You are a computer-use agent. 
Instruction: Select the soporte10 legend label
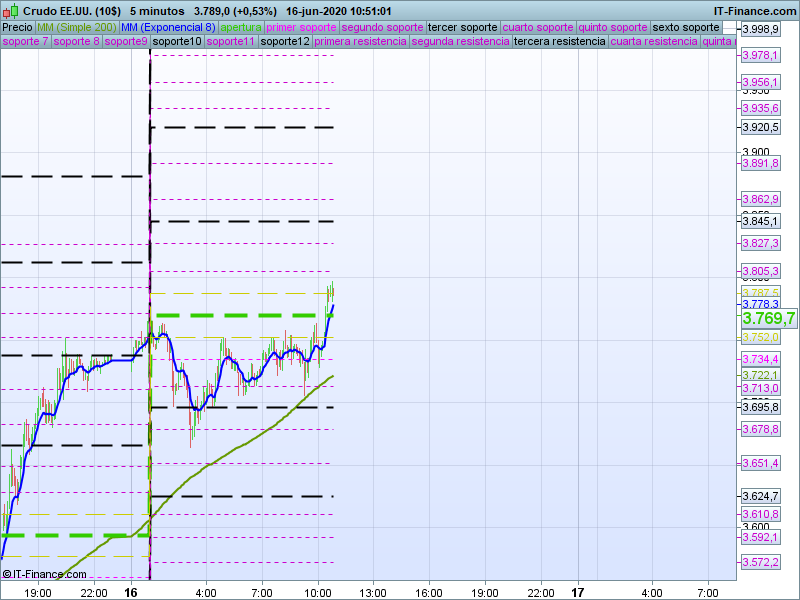click(x=177, y=42)
